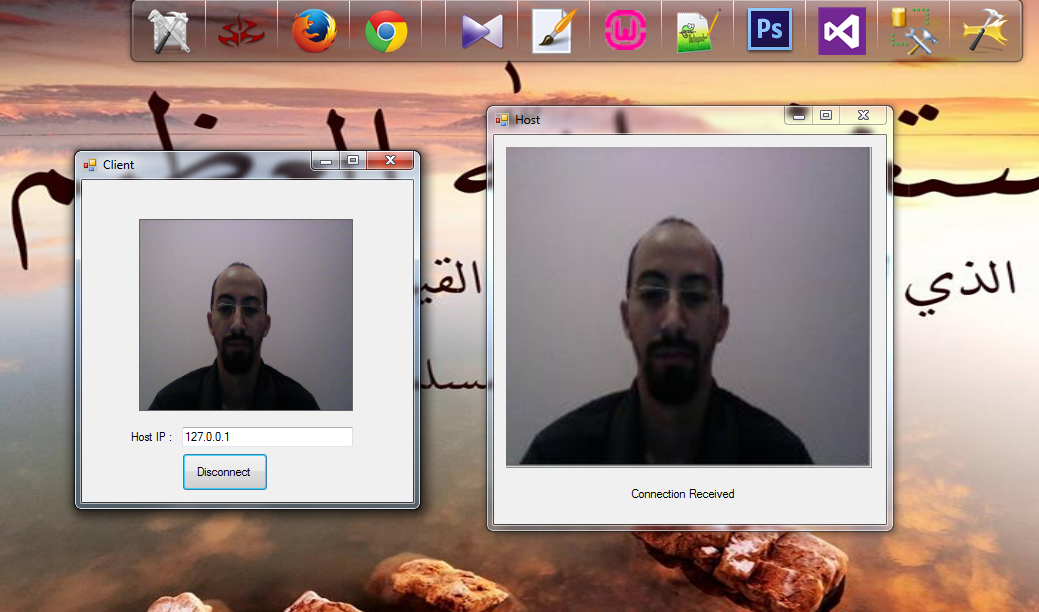
Task: Close the Client window
Action: pyautogui.click(x=390, y=160)
